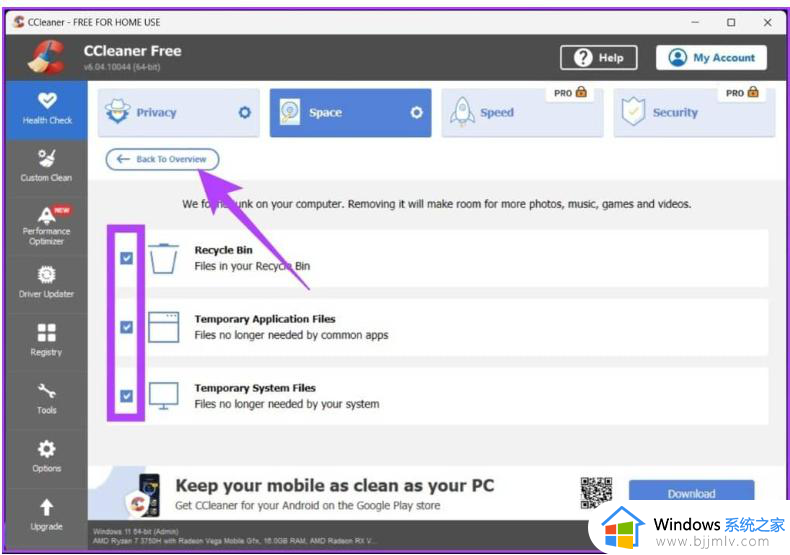Image resolution: width=790 pixels, height=555 pixels.
Task: Click Back To Overview button
Action: tap(162, 159)
